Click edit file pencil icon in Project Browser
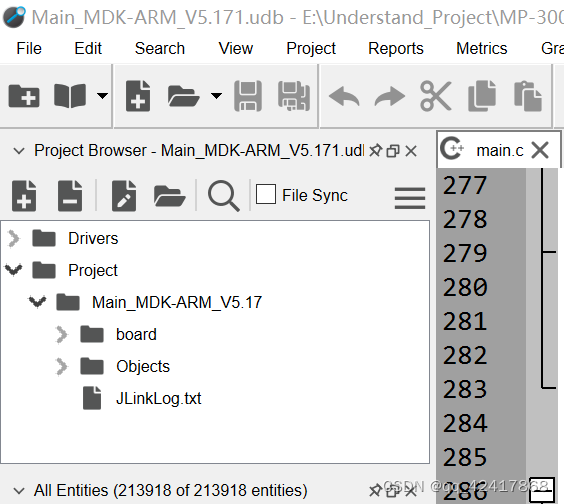Viewport: 564px width, 504px height. pyautogui.click(x=124, y=196)
